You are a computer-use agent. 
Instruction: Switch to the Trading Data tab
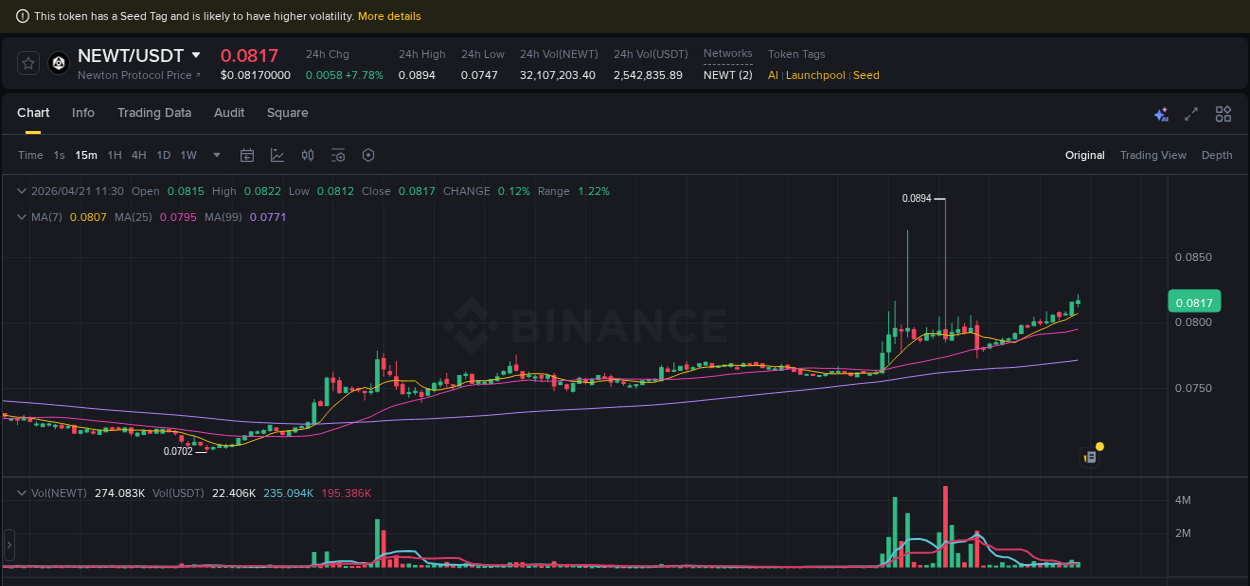[x=154, y=113]
